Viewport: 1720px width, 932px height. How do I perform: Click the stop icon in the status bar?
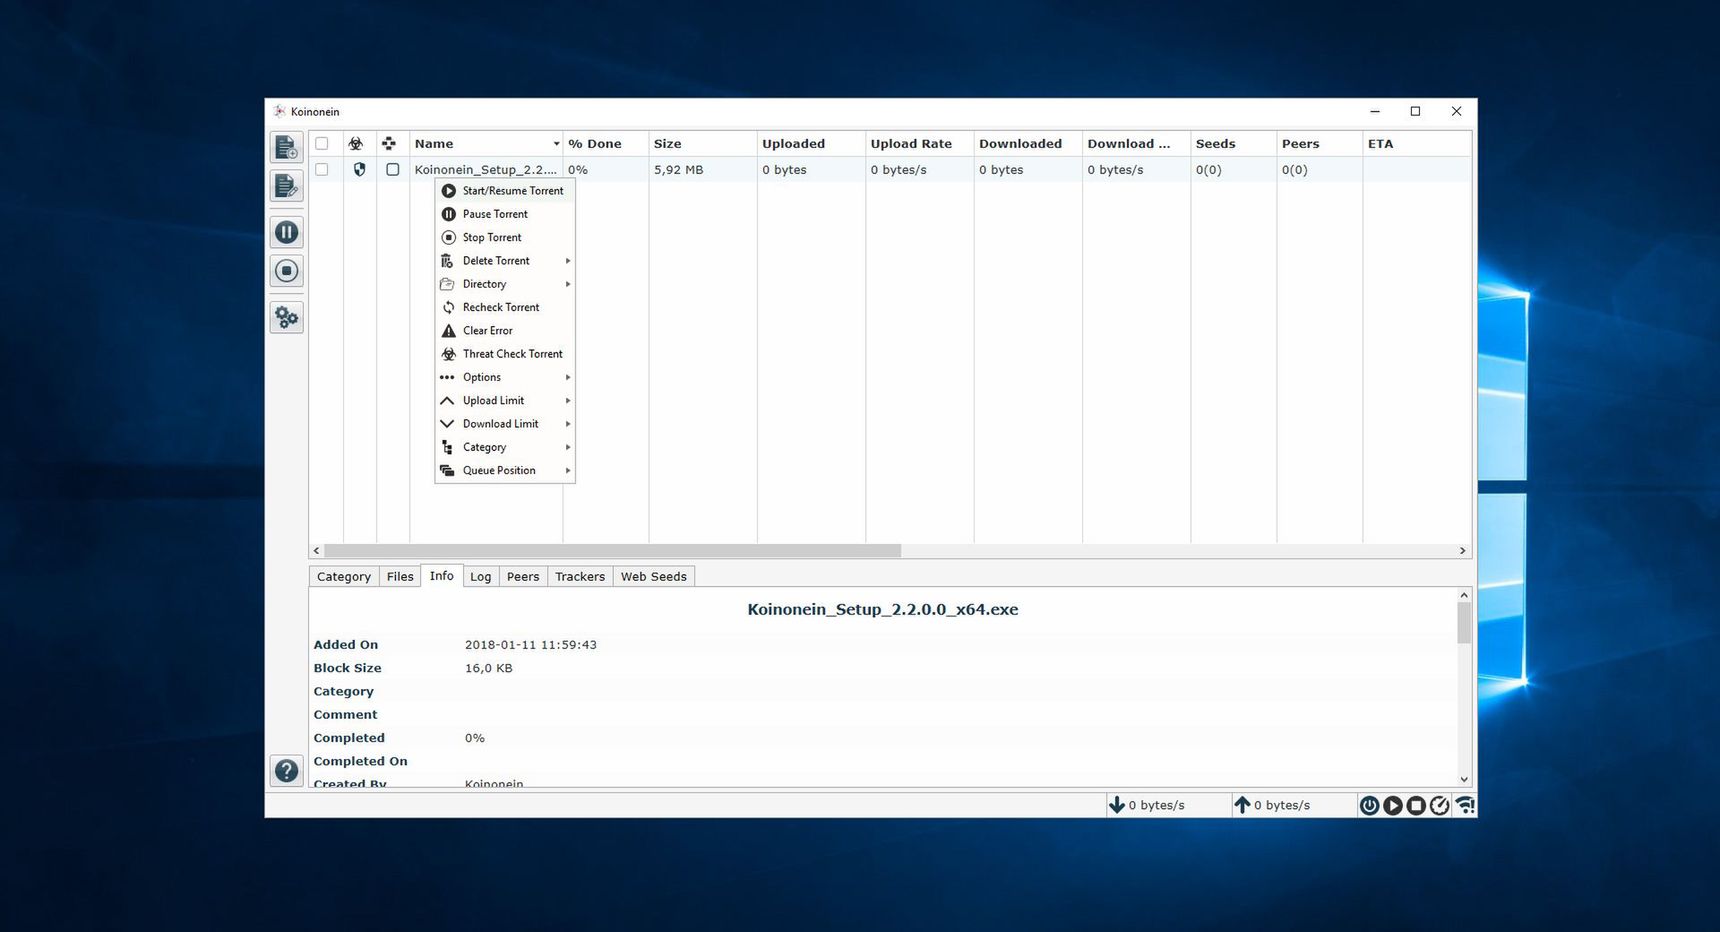[x=1416, y=805]
